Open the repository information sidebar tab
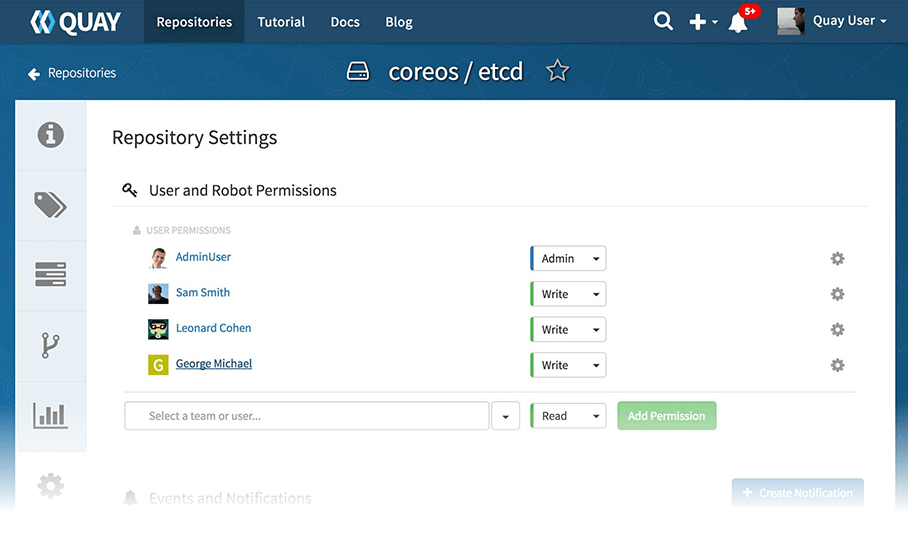This screenshot has height=540, width=908. pyautogui.click(x=51, y=135)
